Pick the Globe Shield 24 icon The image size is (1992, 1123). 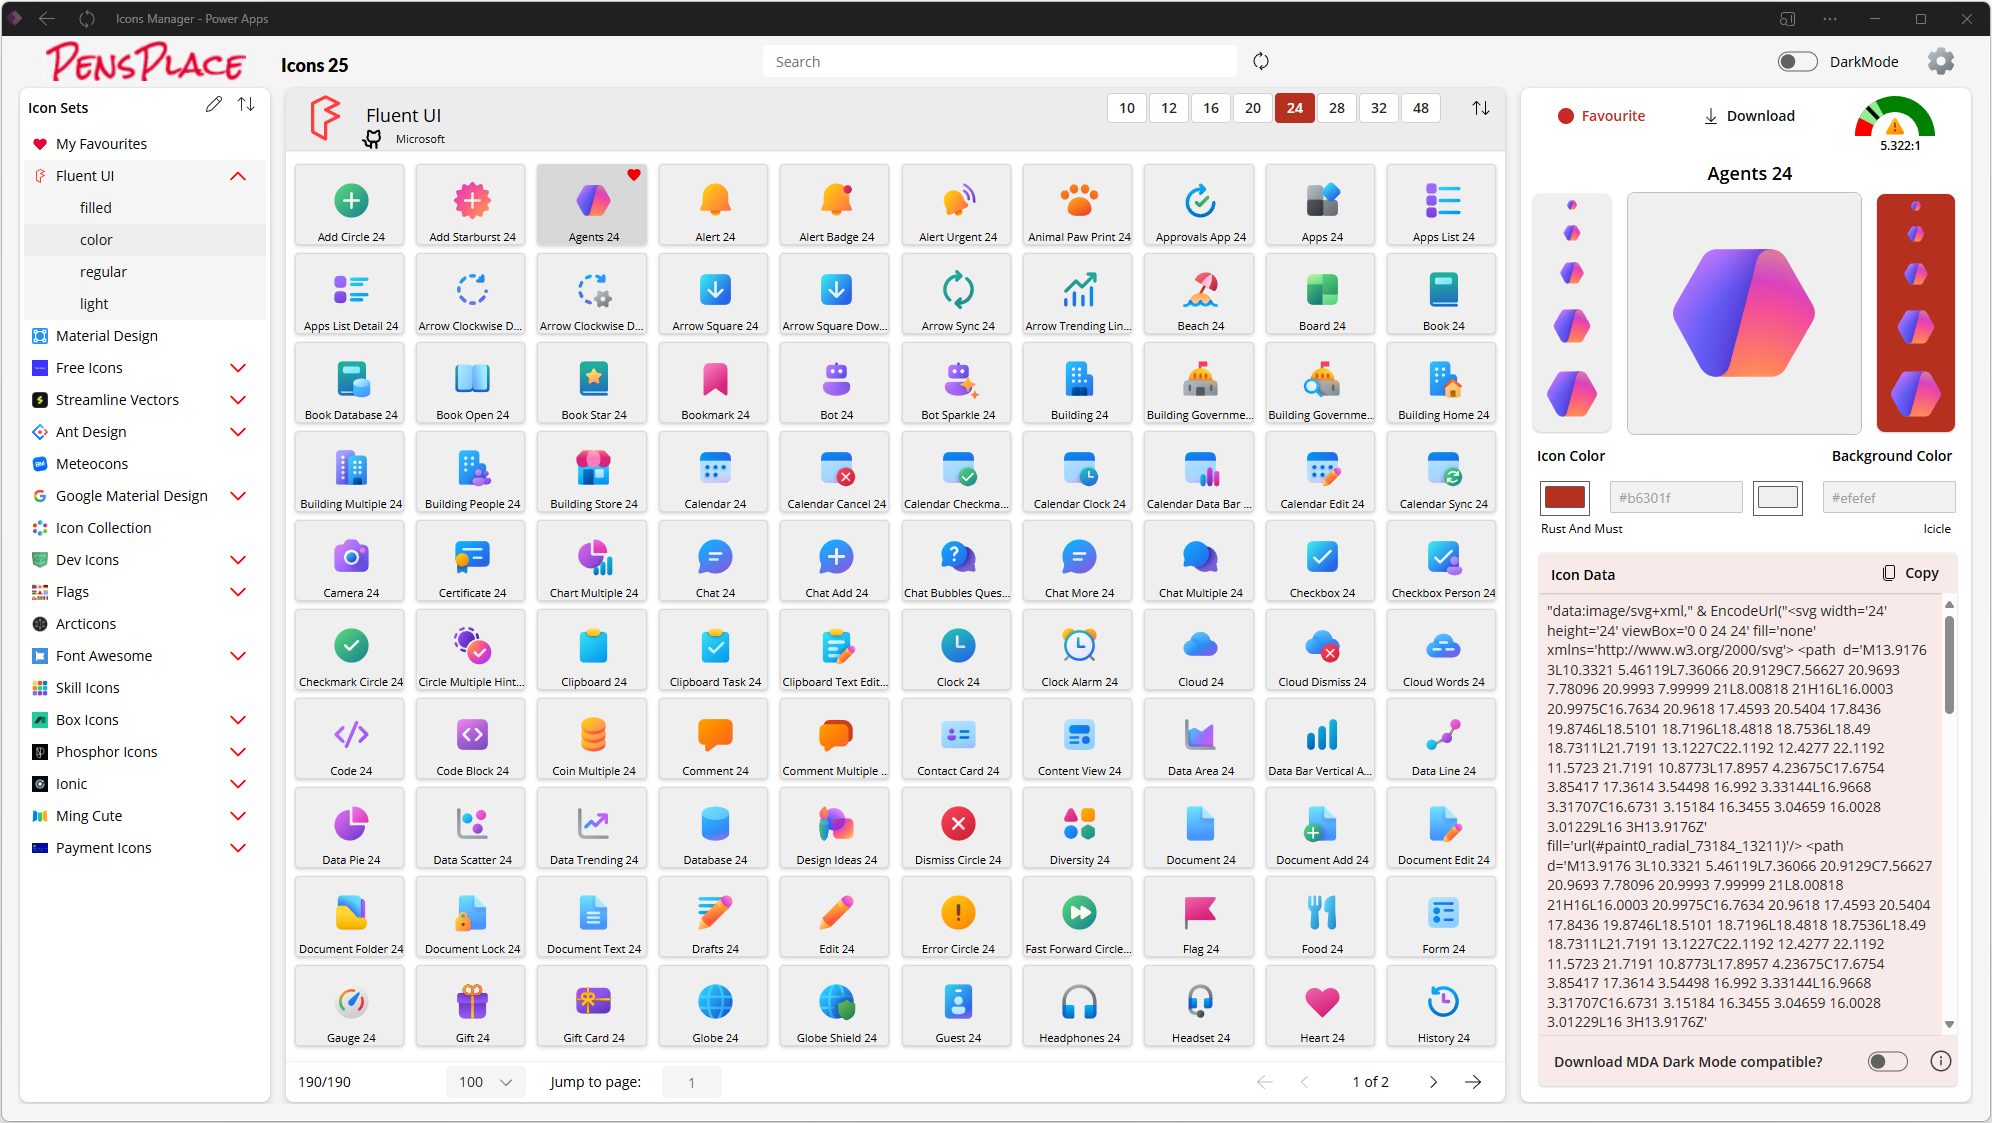(837, 1006)
